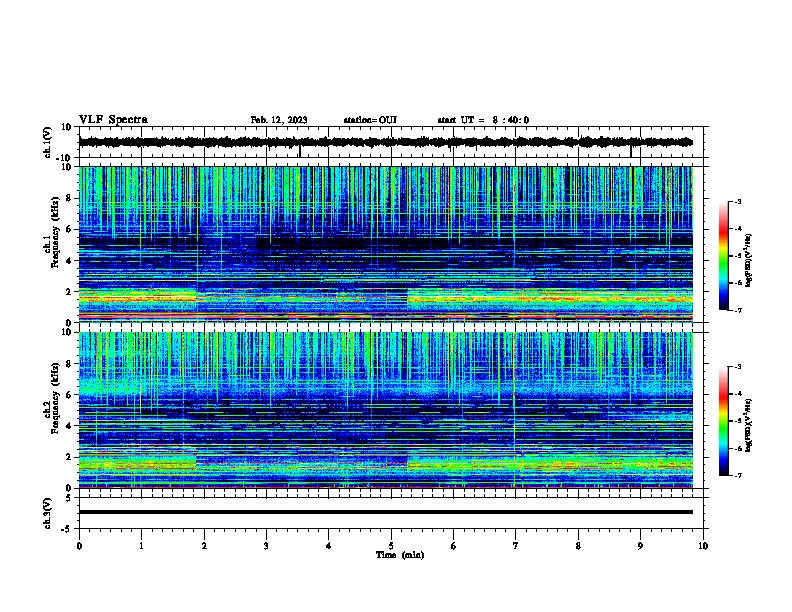Click the ch.1 "Frequency (kHz)" axis label
The height and width of the screenshot is (612, 792).
[55, 232]
